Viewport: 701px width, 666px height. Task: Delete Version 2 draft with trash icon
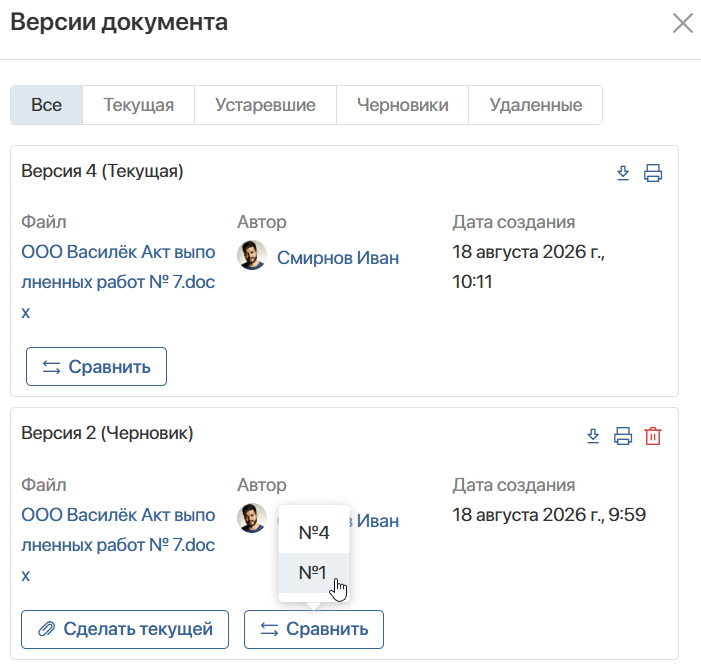(653, 436)
